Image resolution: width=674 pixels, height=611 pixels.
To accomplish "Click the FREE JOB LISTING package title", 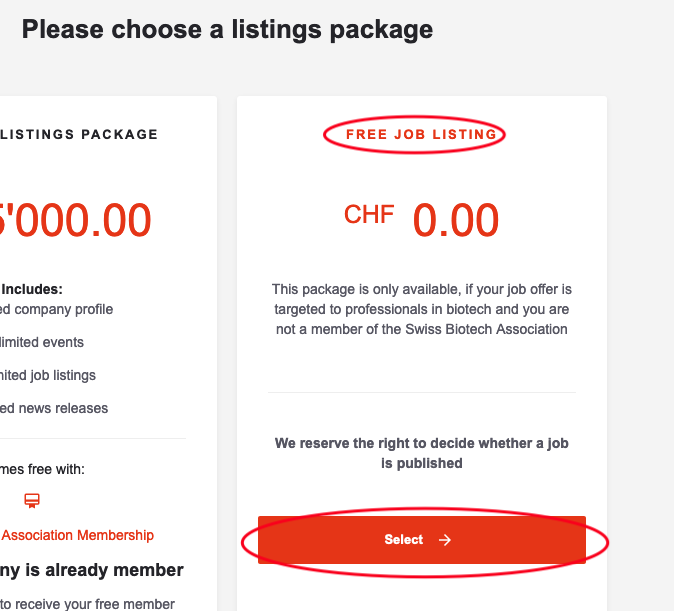I will 421,134.
